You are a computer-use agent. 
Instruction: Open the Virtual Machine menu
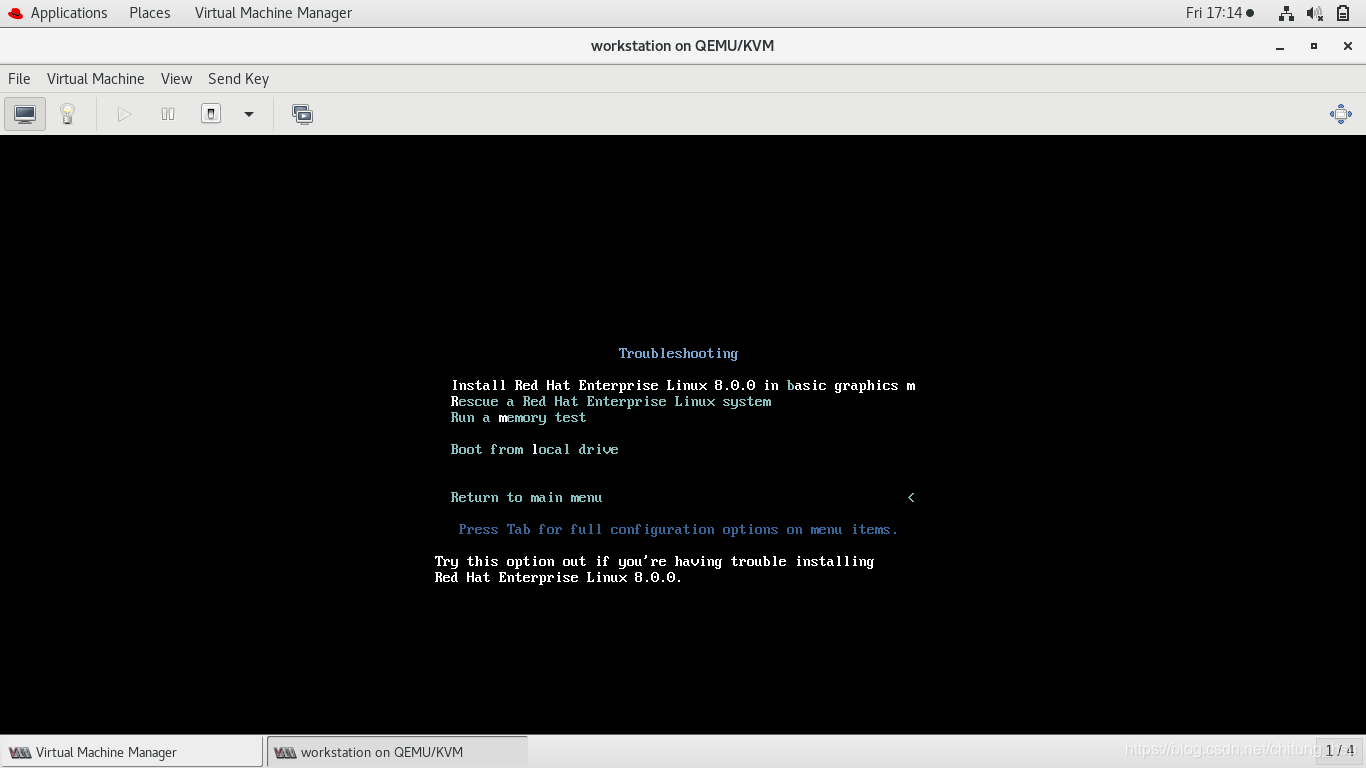(x=96, y=79)
